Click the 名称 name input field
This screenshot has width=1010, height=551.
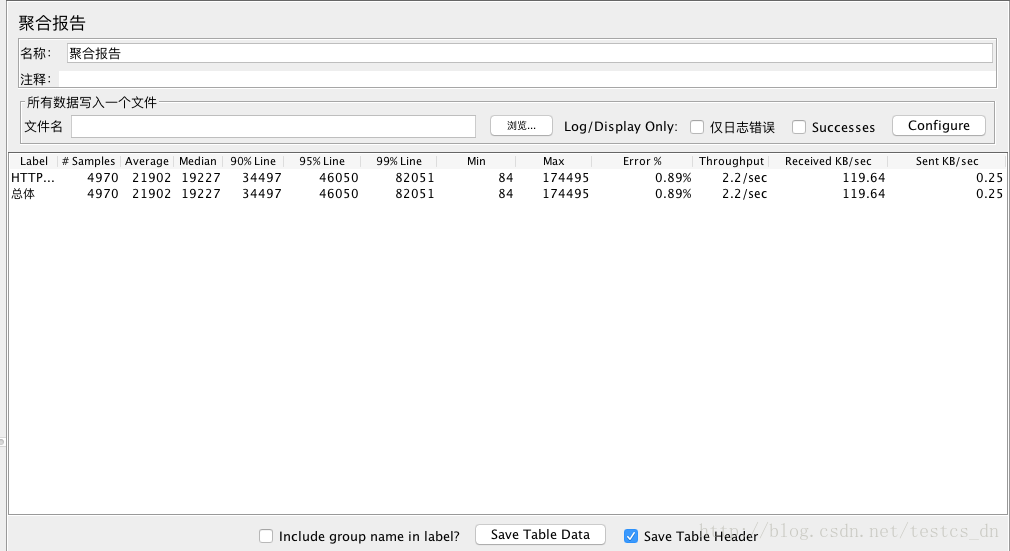529,53
